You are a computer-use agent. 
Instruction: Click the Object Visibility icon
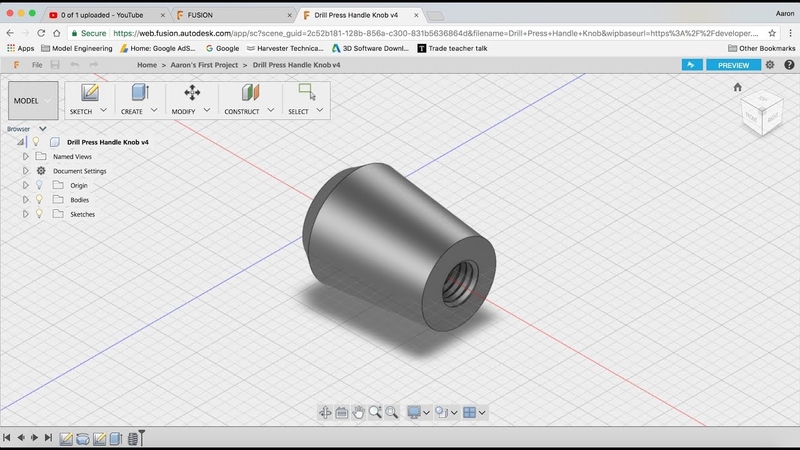pos(441,412)
